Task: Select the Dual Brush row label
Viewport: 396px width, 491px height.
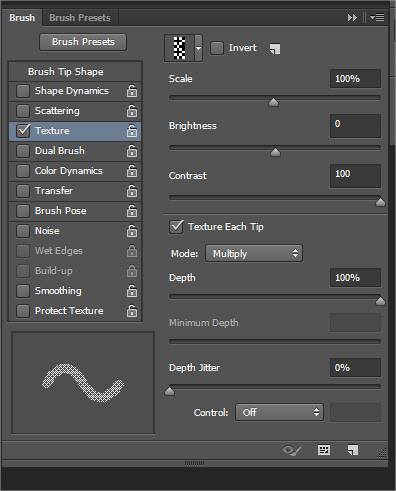Action: 60,151
